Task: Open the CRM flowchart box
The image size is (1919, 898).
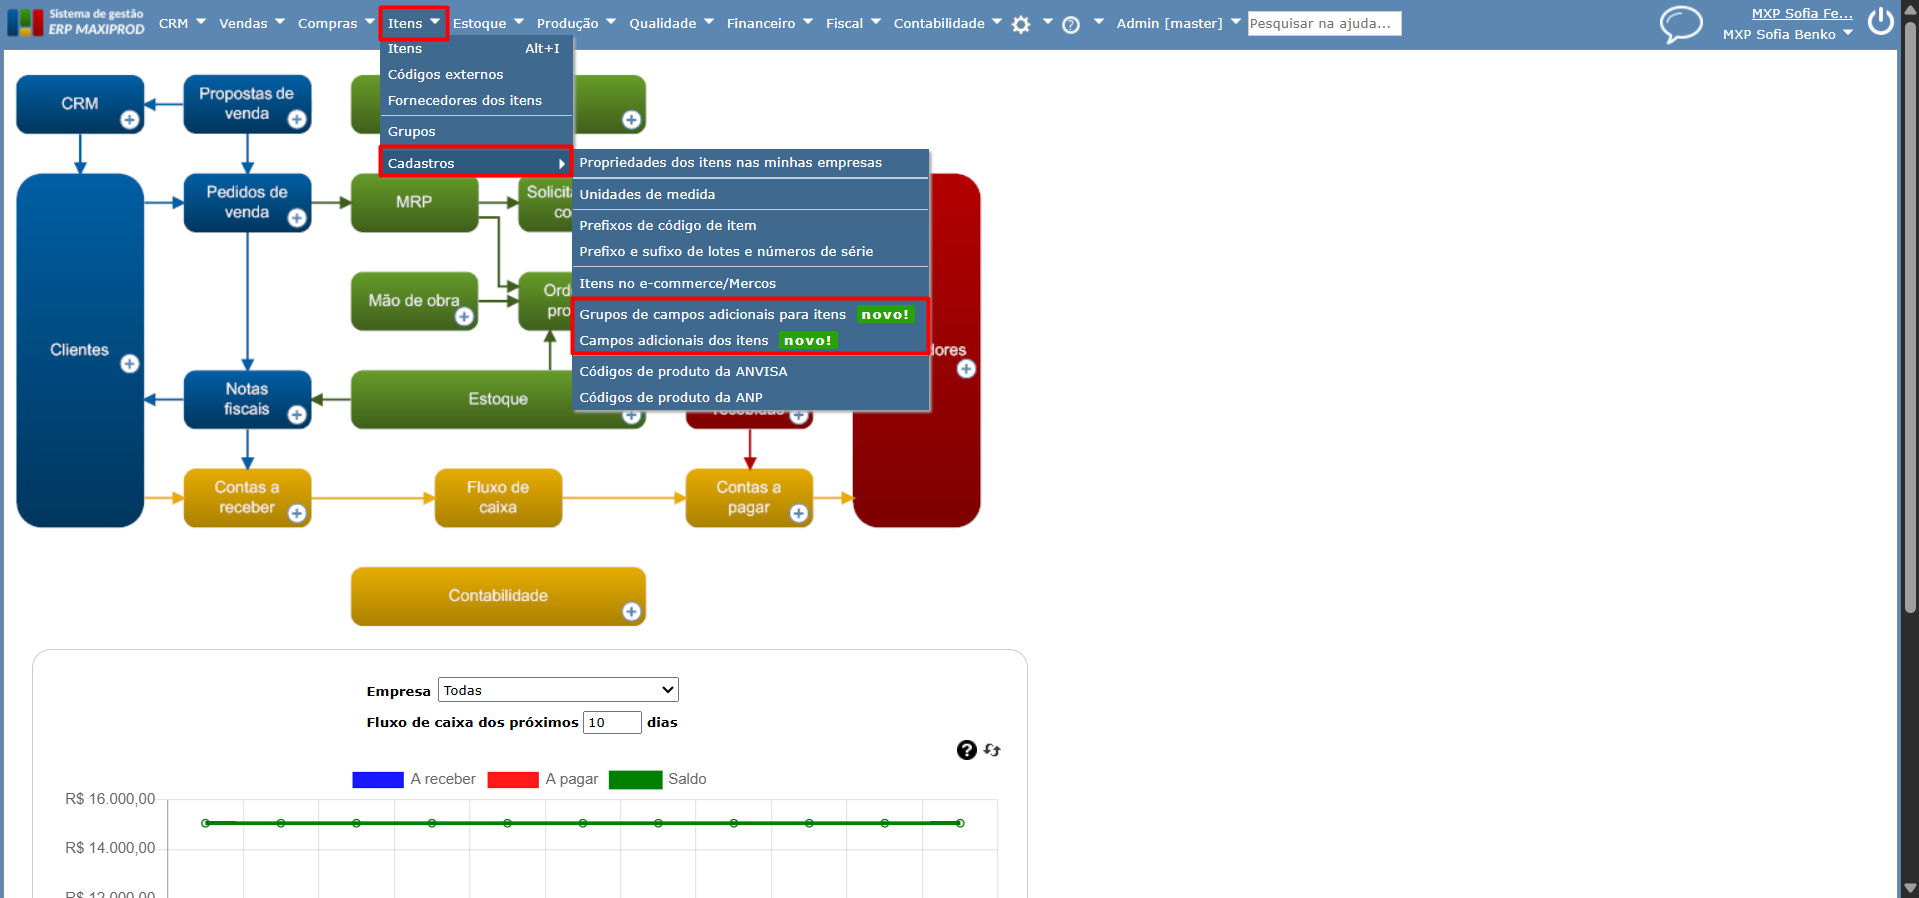Action: coord(80,104)
